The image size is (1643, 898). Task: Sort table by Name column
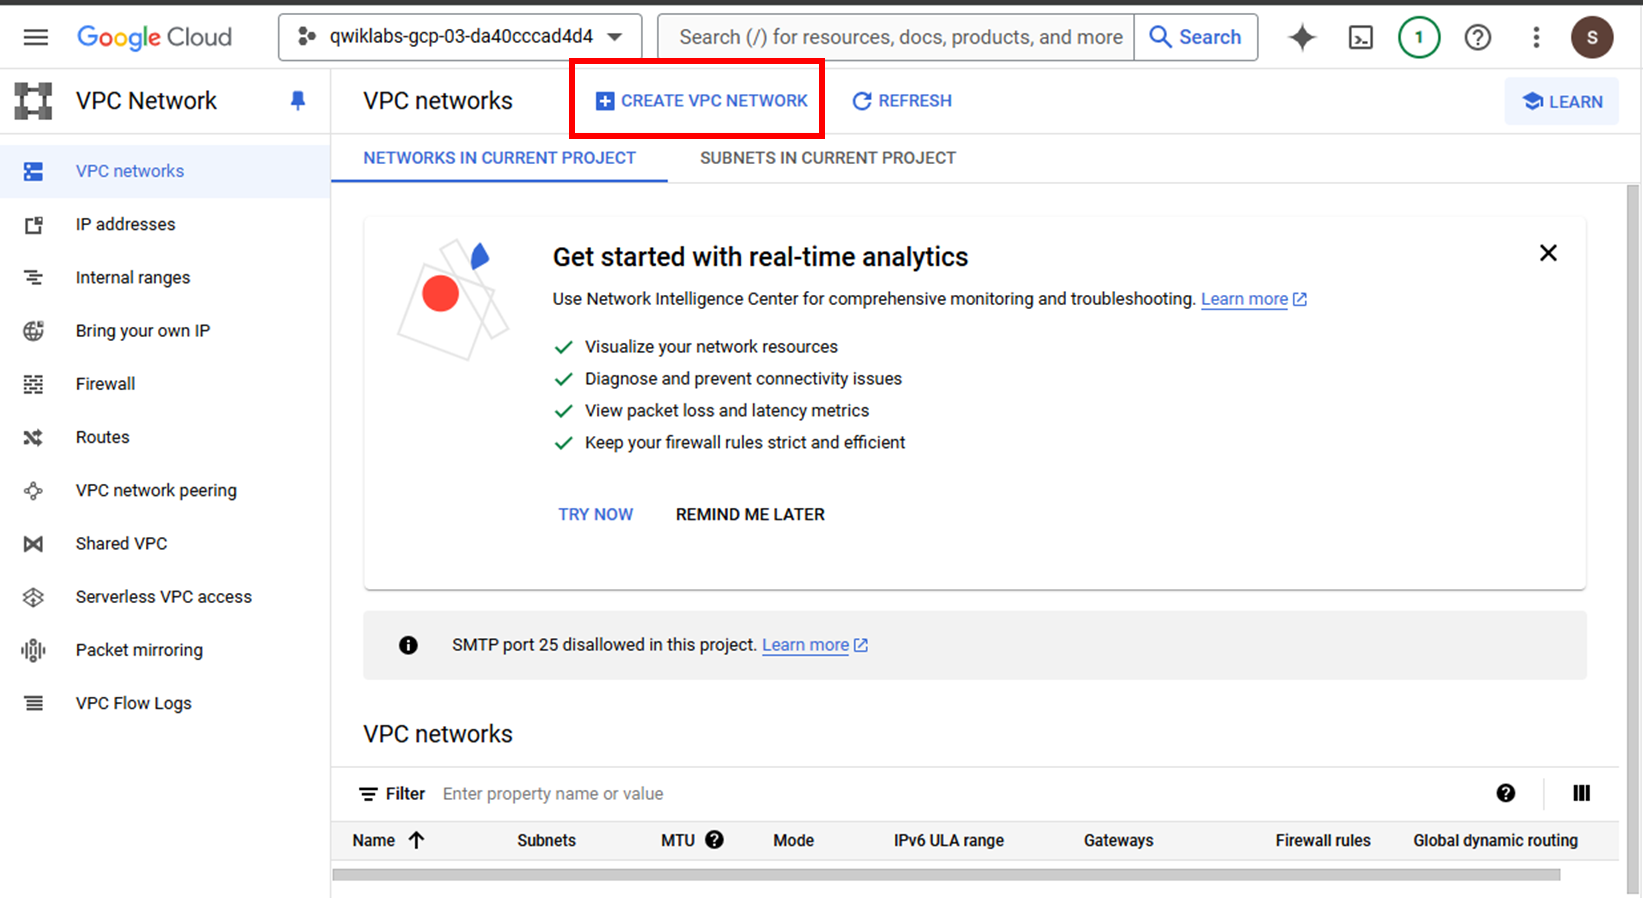pos(388,841)
